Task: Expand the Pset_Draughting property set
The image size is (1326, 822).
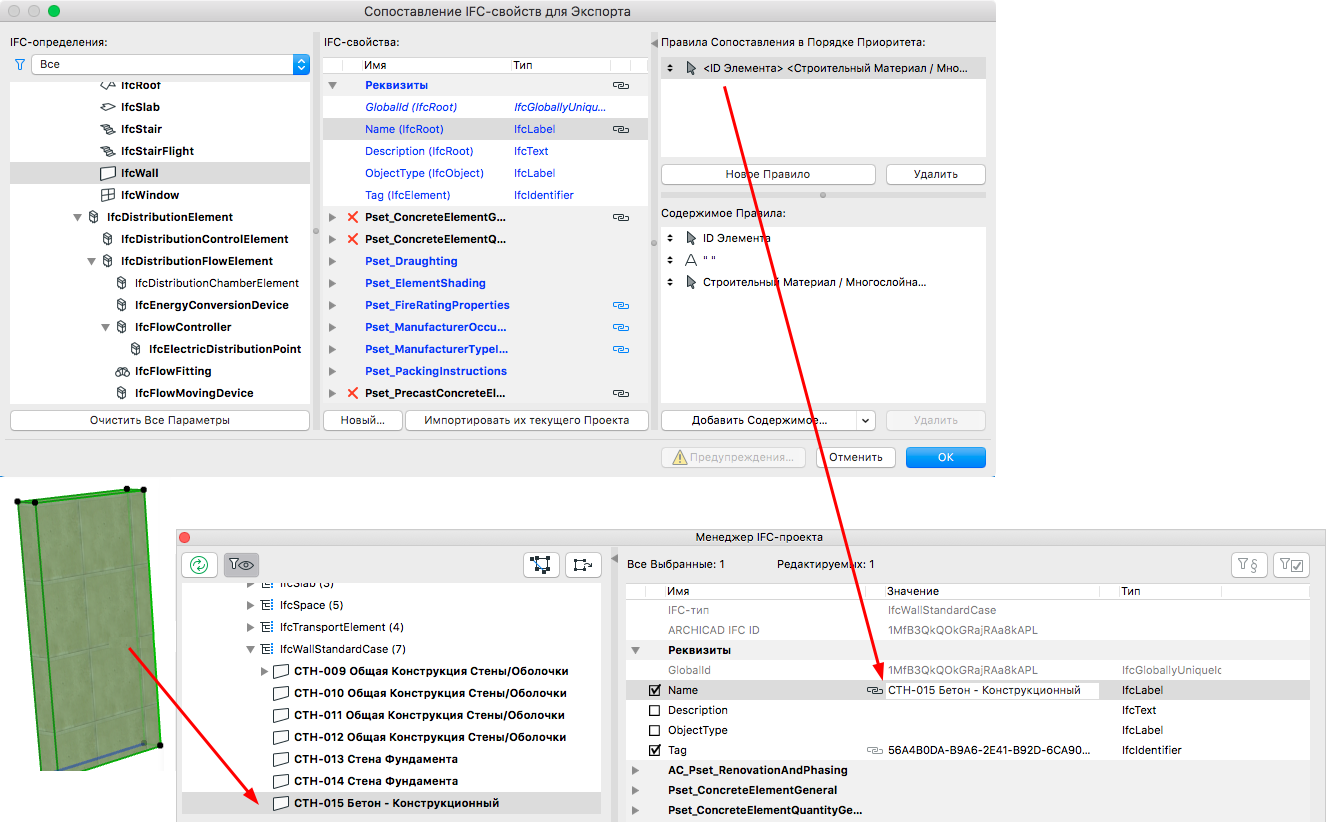Action: point(333,261)
